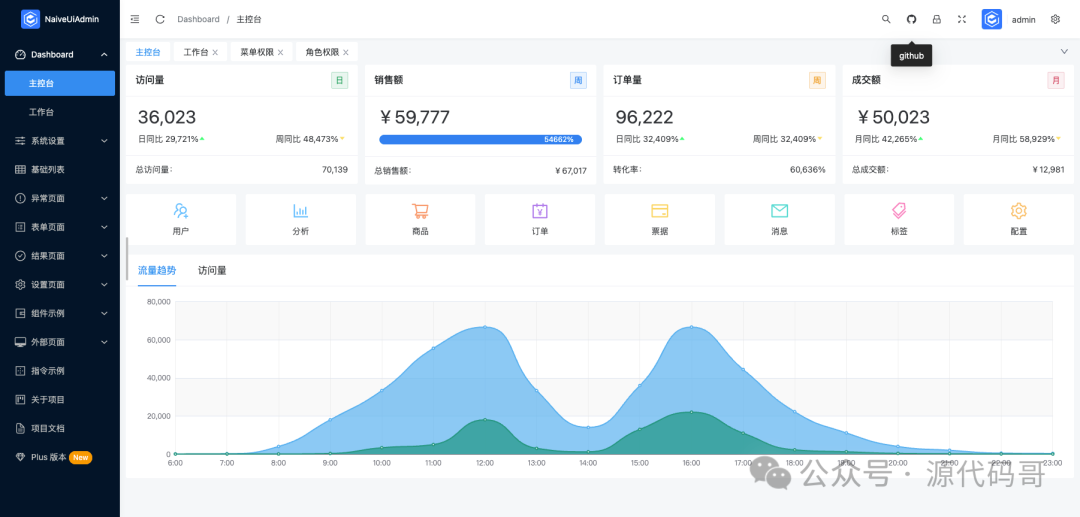The image size is (1080, 517).
Task: Expand the 系统设置 sidebar menu
Action: [104, 140]
